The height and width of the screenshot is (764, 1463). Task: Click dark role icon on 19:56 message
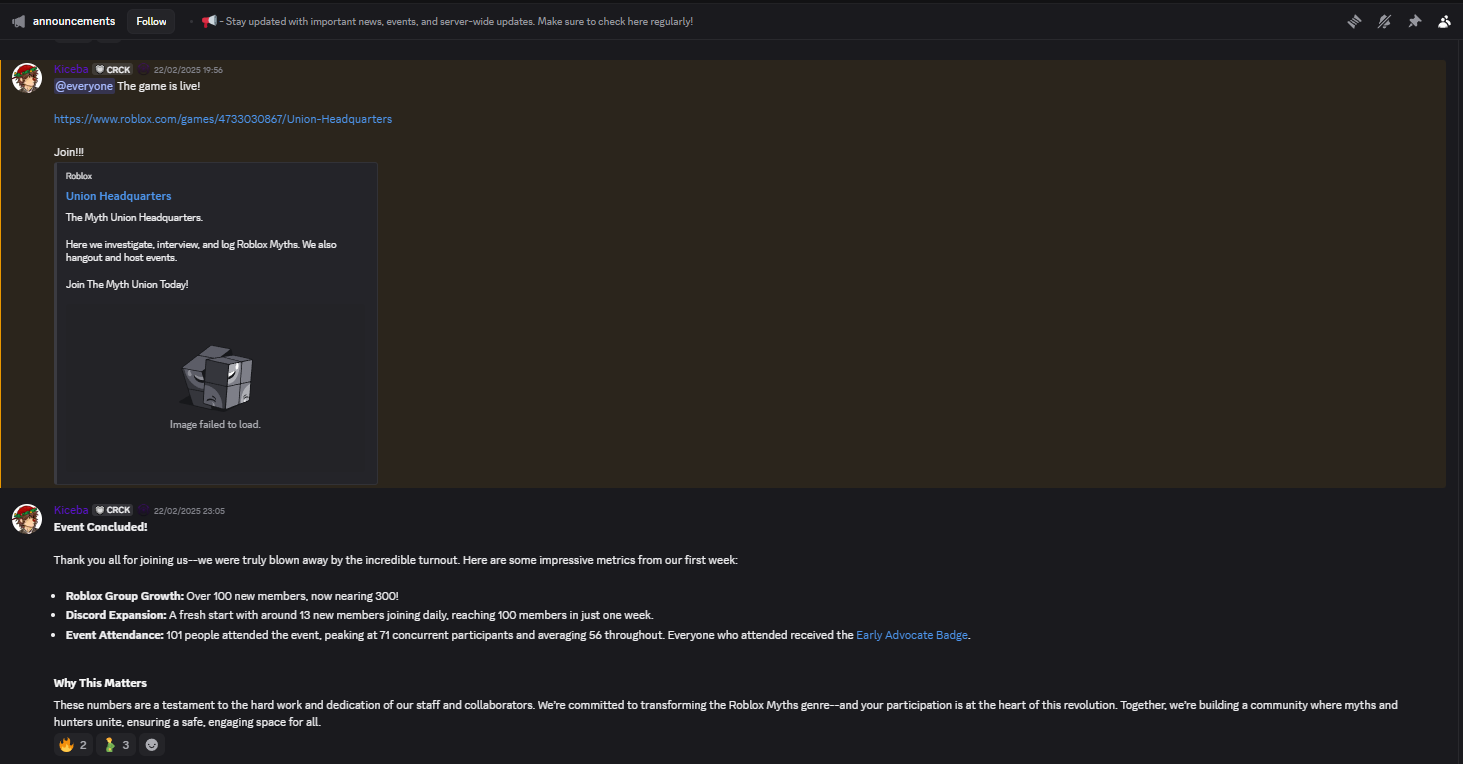point(143,70)
